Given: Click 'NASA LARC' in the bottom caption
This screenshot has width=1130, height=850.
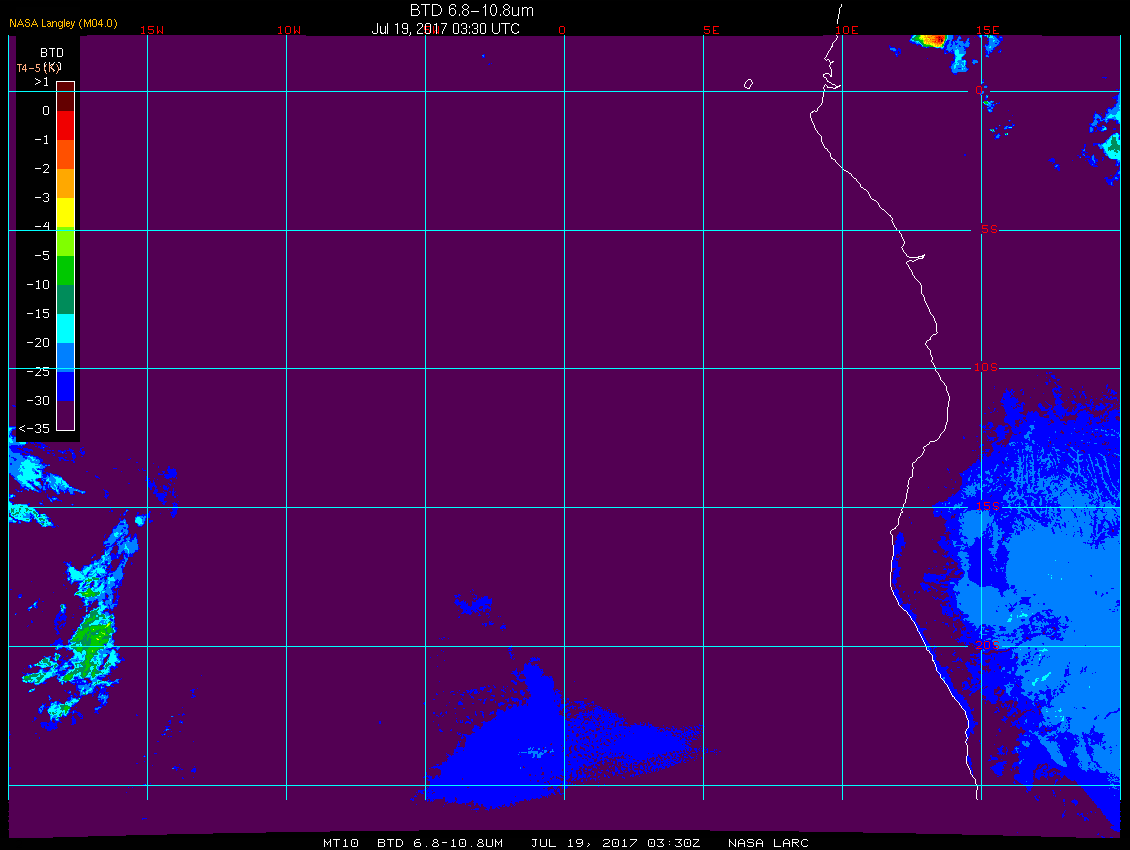Looking at the screenshot, I should pyautogui.click(x=768, y=843).
